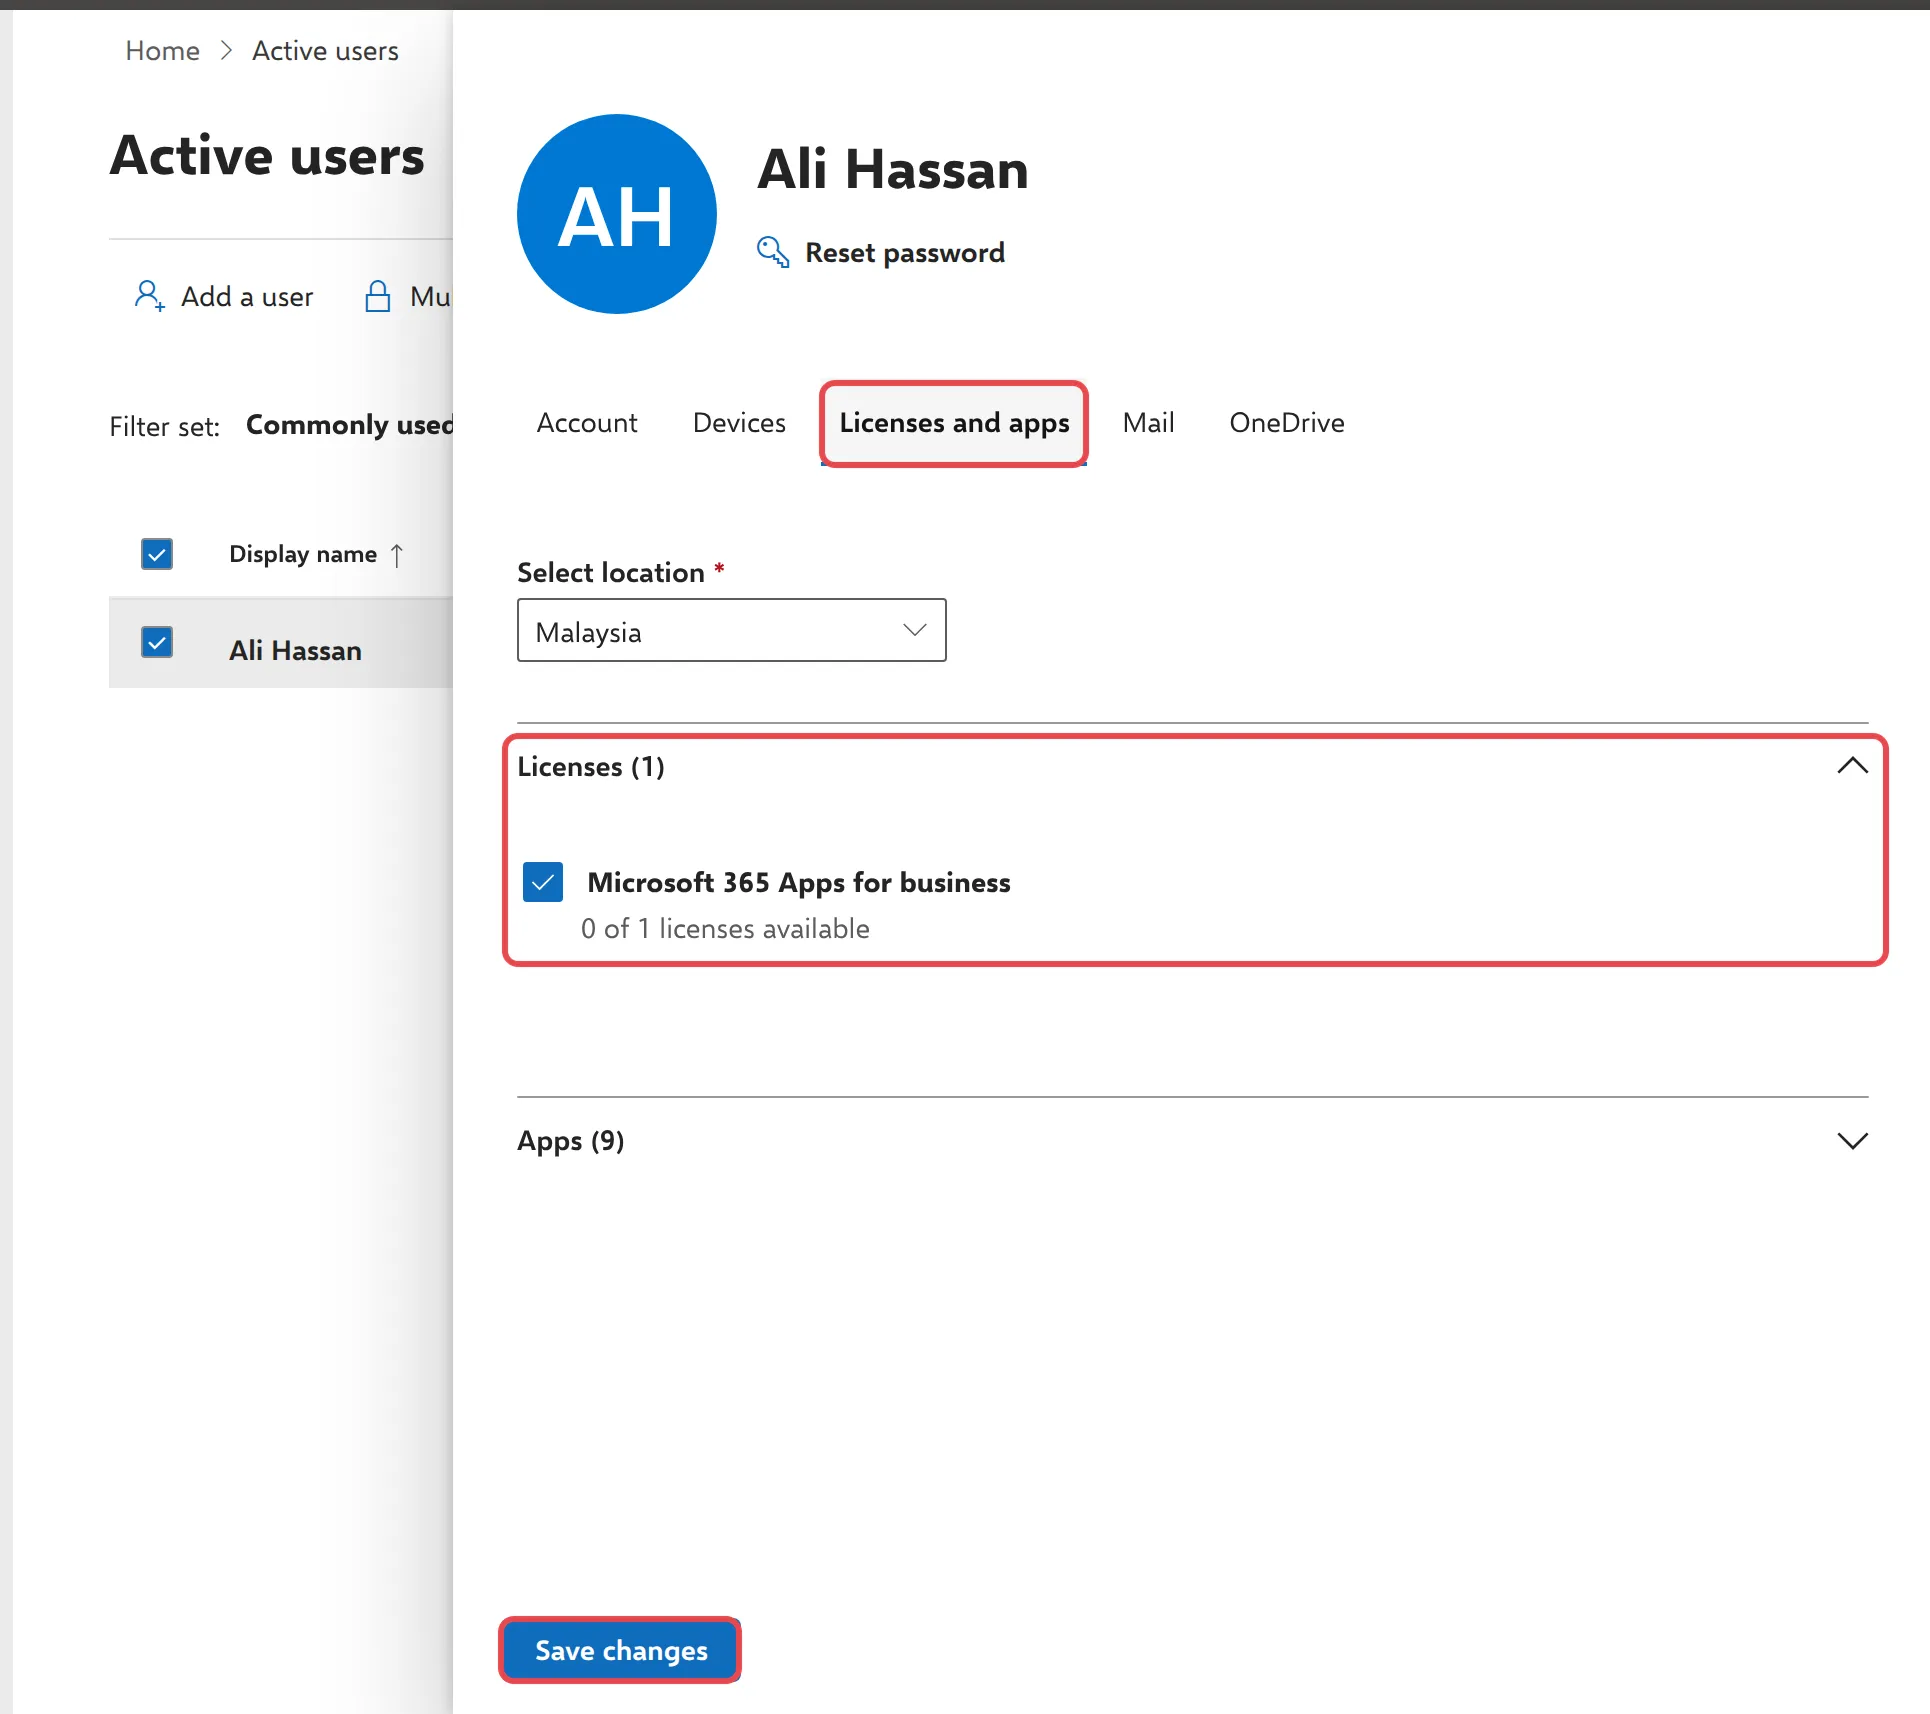Click the Add a user person icon
The image size is (1930, 1714).
pos(149,296)
